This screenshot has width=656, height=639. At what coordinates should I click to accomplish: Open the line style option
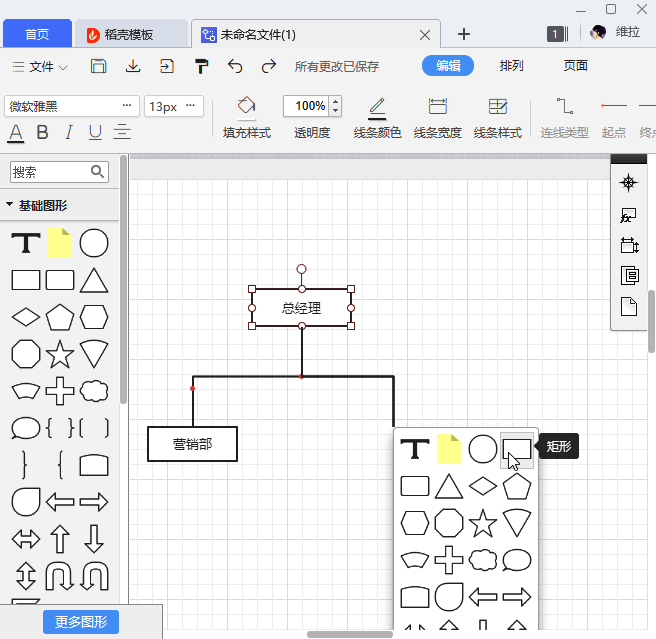point(498,118)
